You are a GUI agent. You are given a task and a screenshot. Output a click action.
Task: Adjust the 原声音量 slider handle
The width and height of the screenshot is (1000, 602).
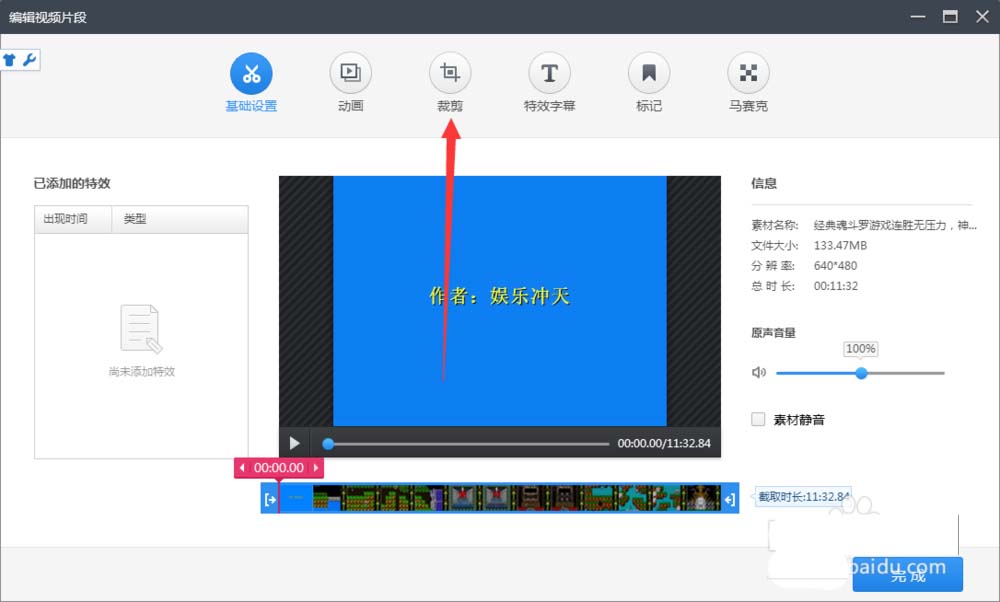click(861, 373)
